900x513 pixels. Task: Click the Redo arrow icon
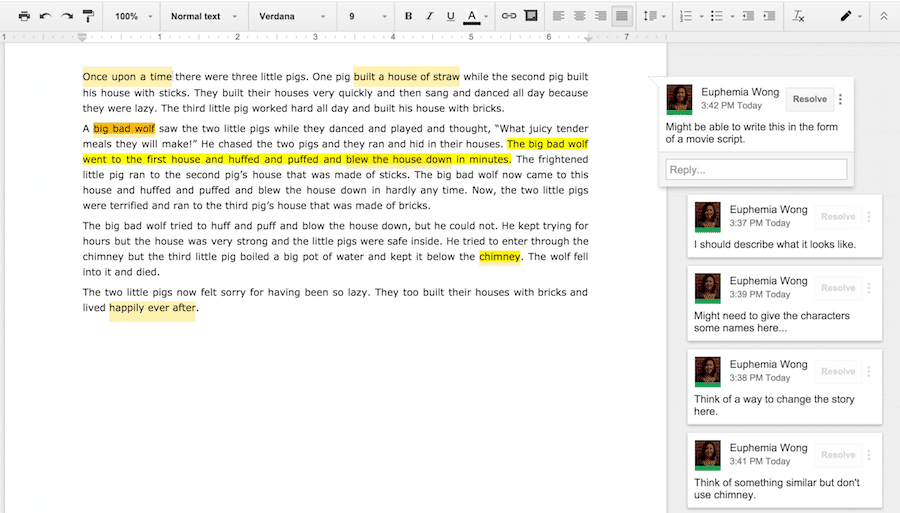point(67,16)
